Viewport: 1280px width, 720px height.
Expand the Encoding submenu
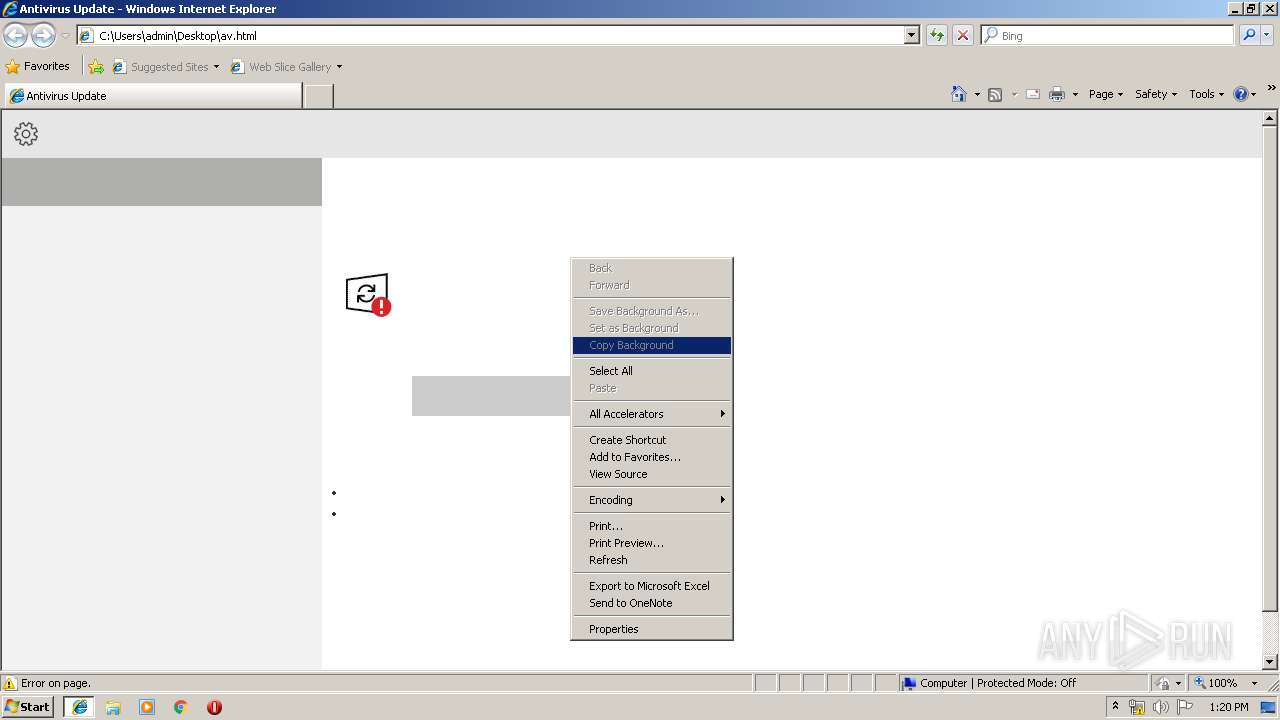tap(652, 500)
